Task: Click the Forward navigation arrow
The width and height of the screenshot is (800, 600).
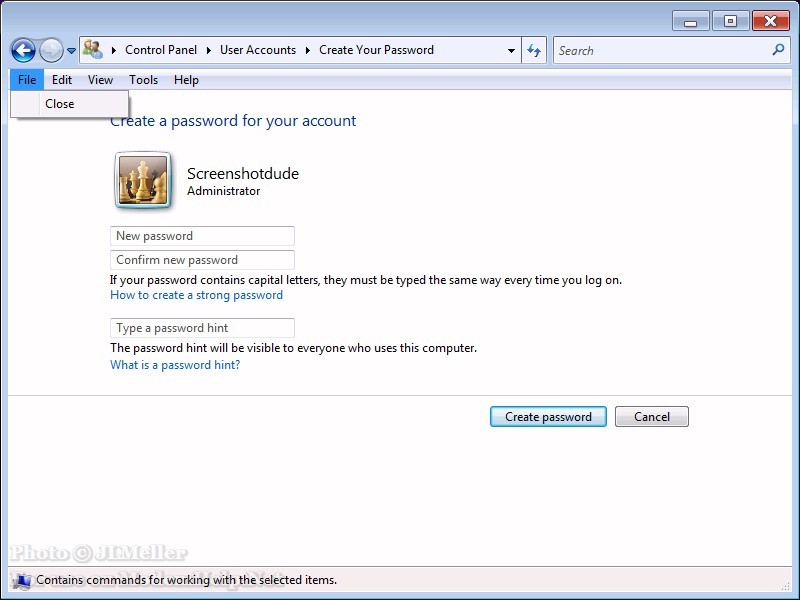Action: pyautogui.click(x=51, y=51)
